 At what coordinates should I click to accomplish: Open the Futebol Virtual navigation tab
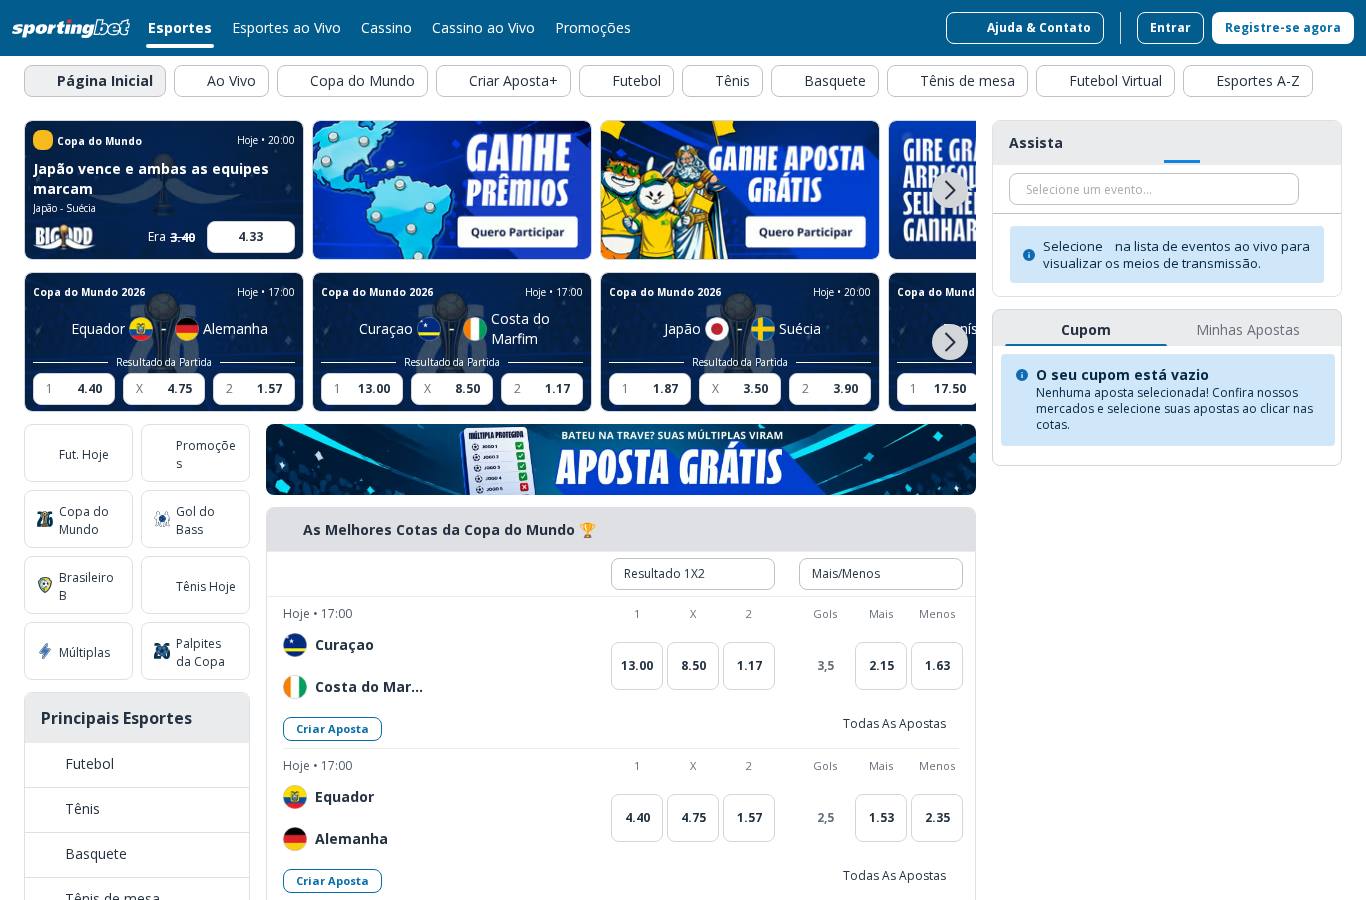tap(1105, 81)
